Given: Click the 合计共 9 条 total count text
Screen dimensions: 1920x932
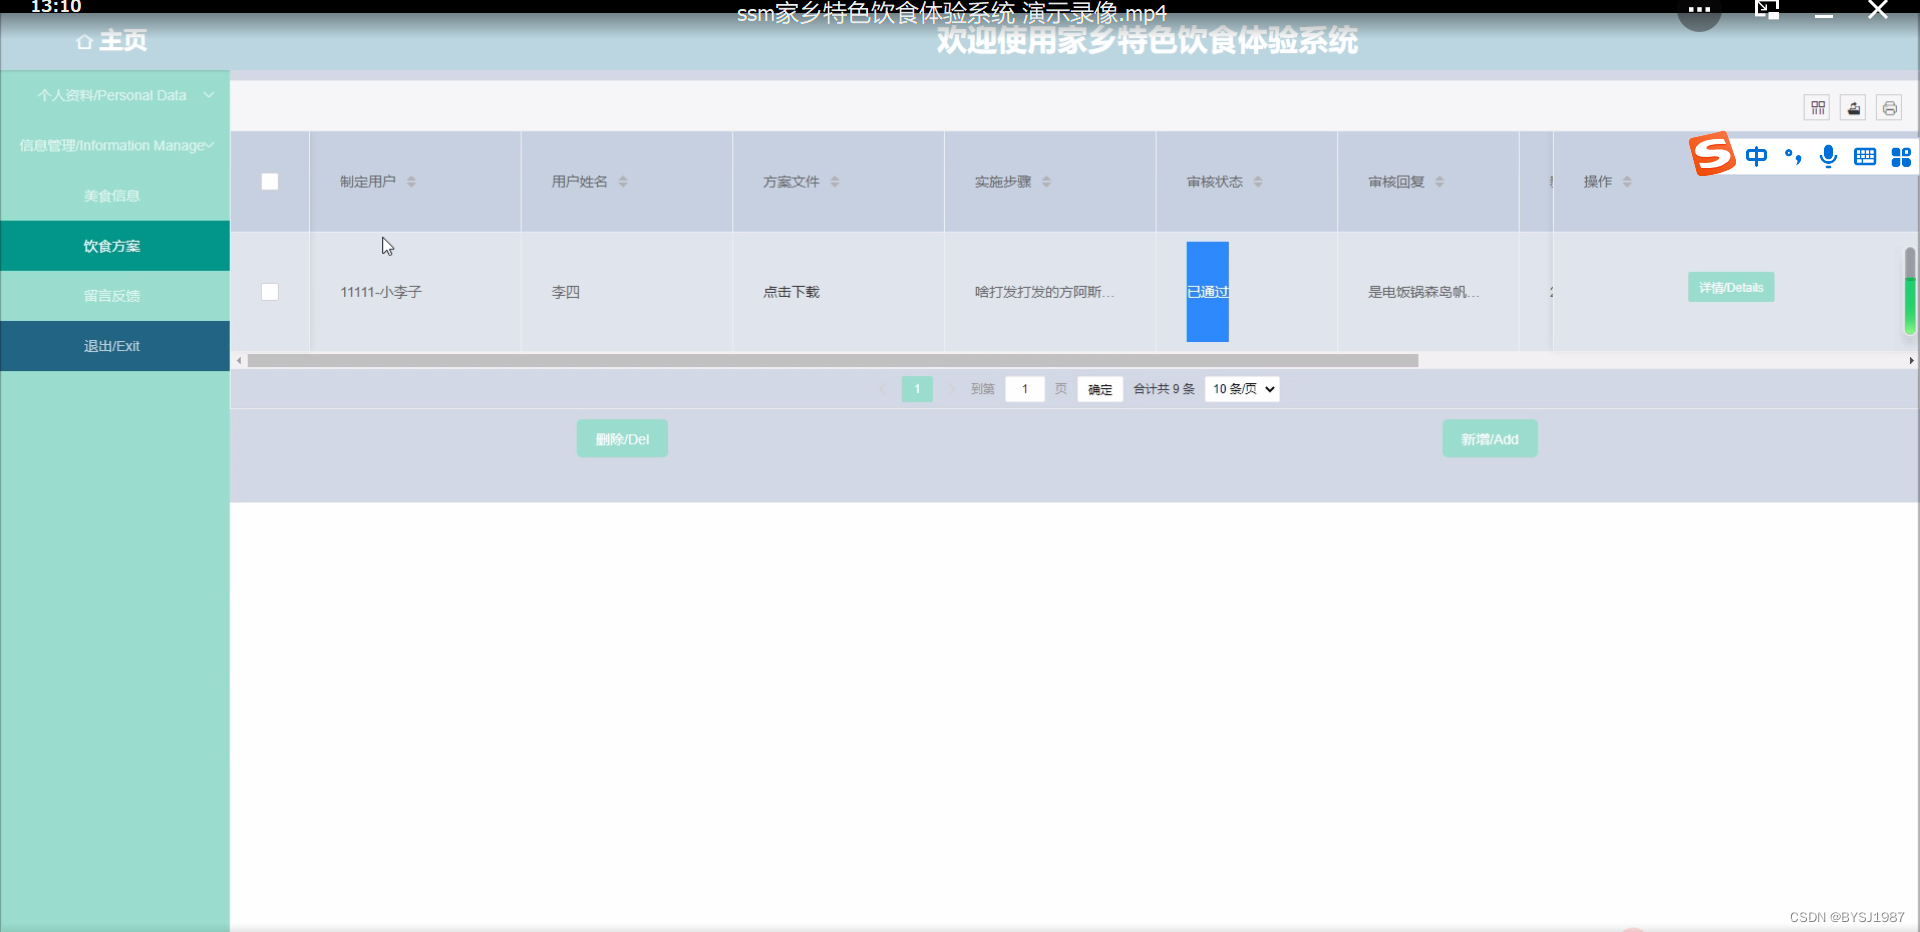Looking at the screenshot, I should (x=1164, y=389).
